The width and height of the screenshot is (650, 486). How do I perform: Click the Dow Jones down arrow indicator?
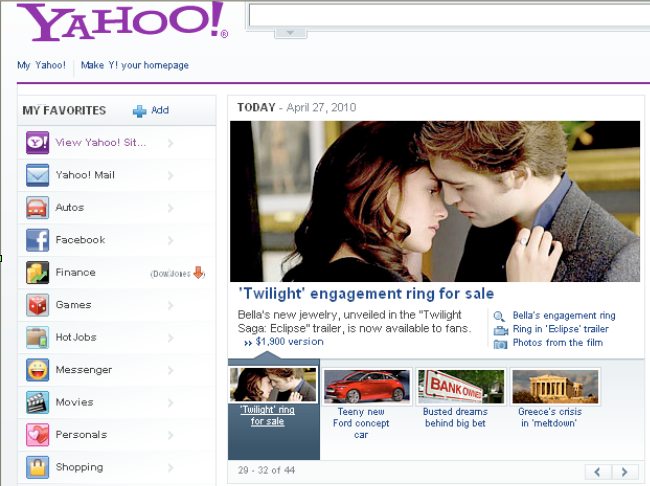click(x=199, y=272)
